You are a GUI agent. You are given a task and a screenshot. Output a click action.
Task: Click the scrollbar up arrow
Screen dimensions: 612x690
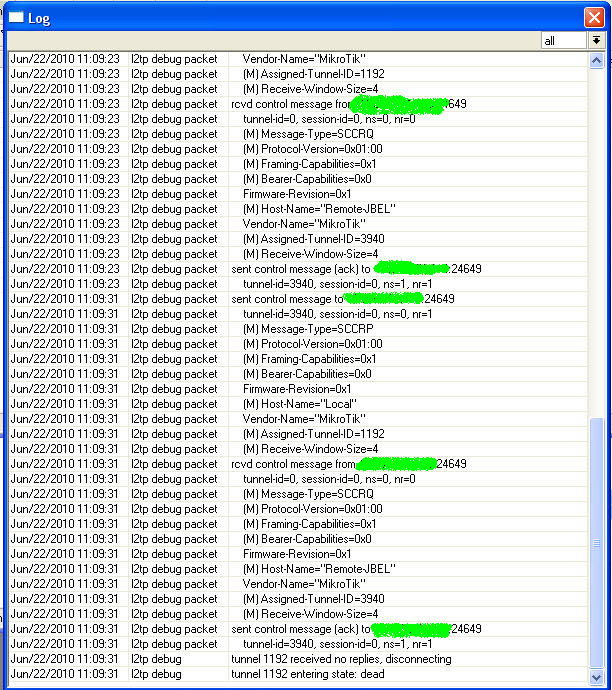[x=596, y=60]
